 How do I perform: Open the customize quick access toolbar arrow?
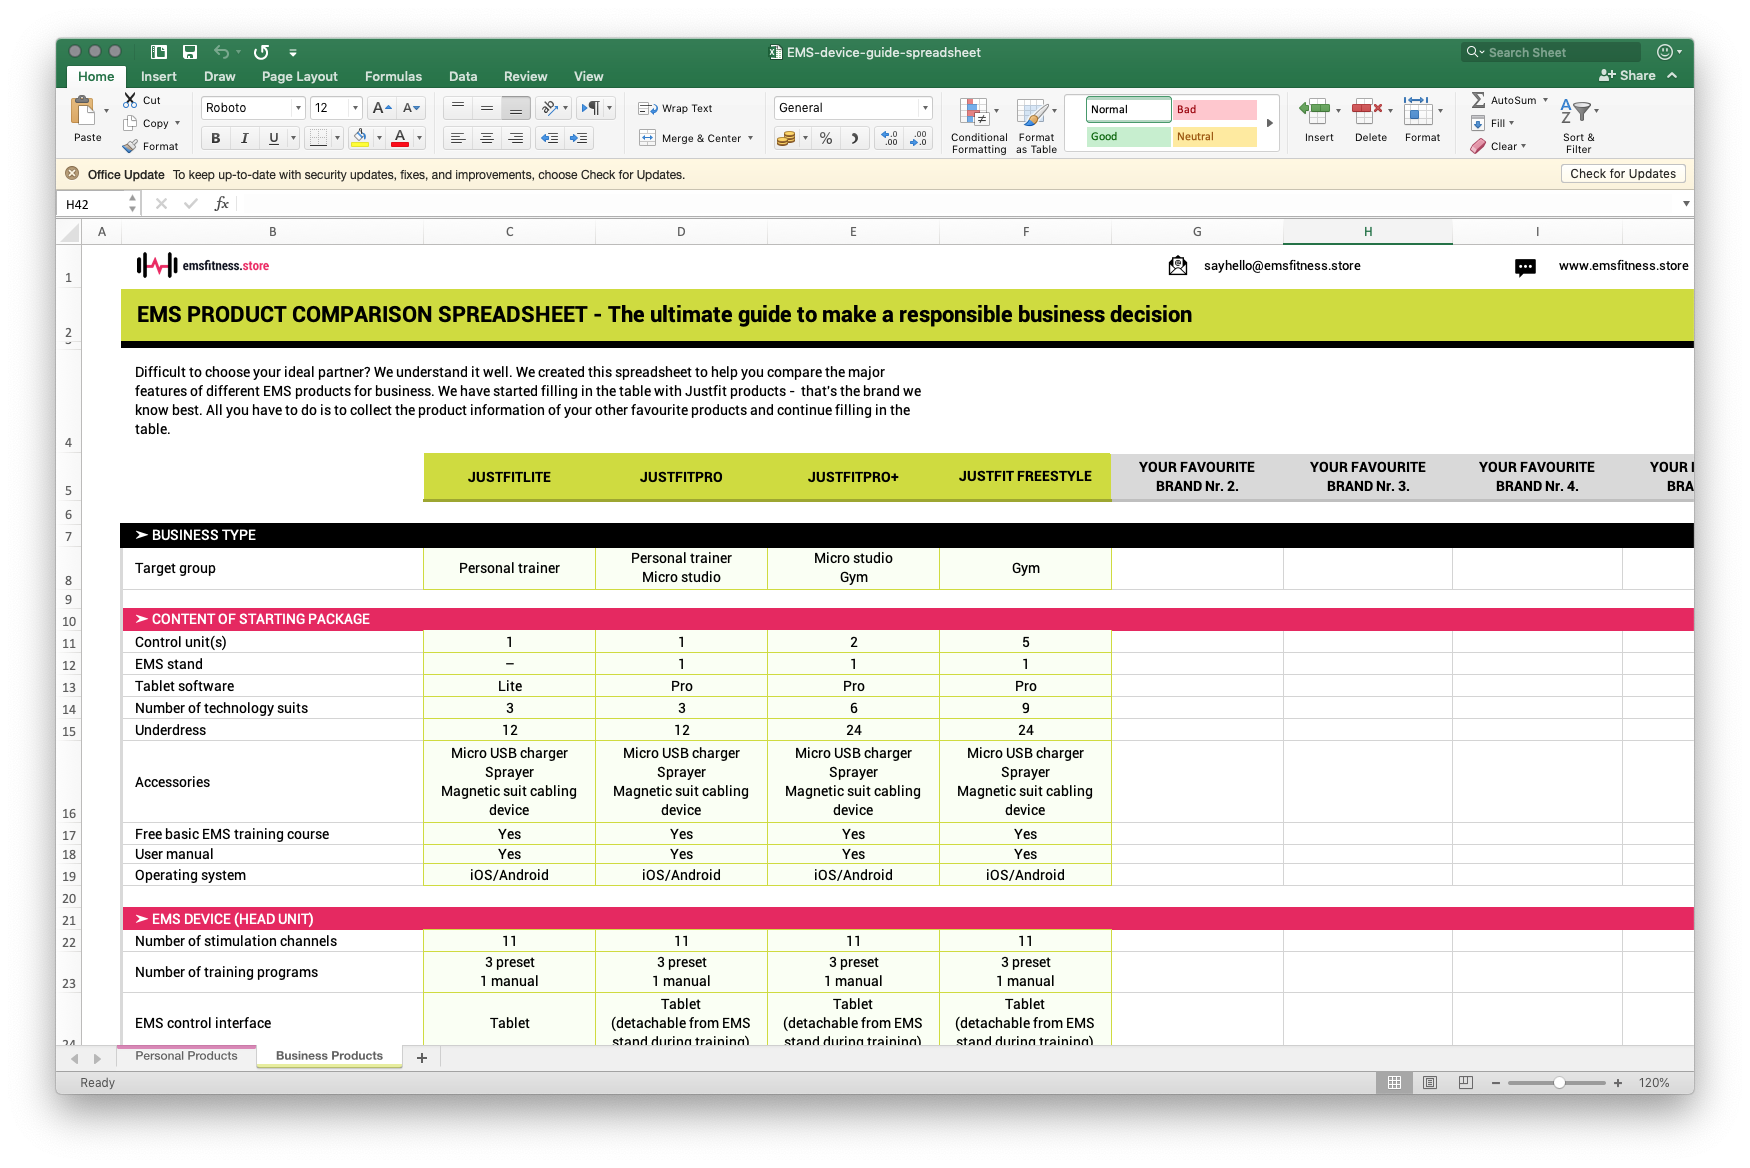coord(293,52)
